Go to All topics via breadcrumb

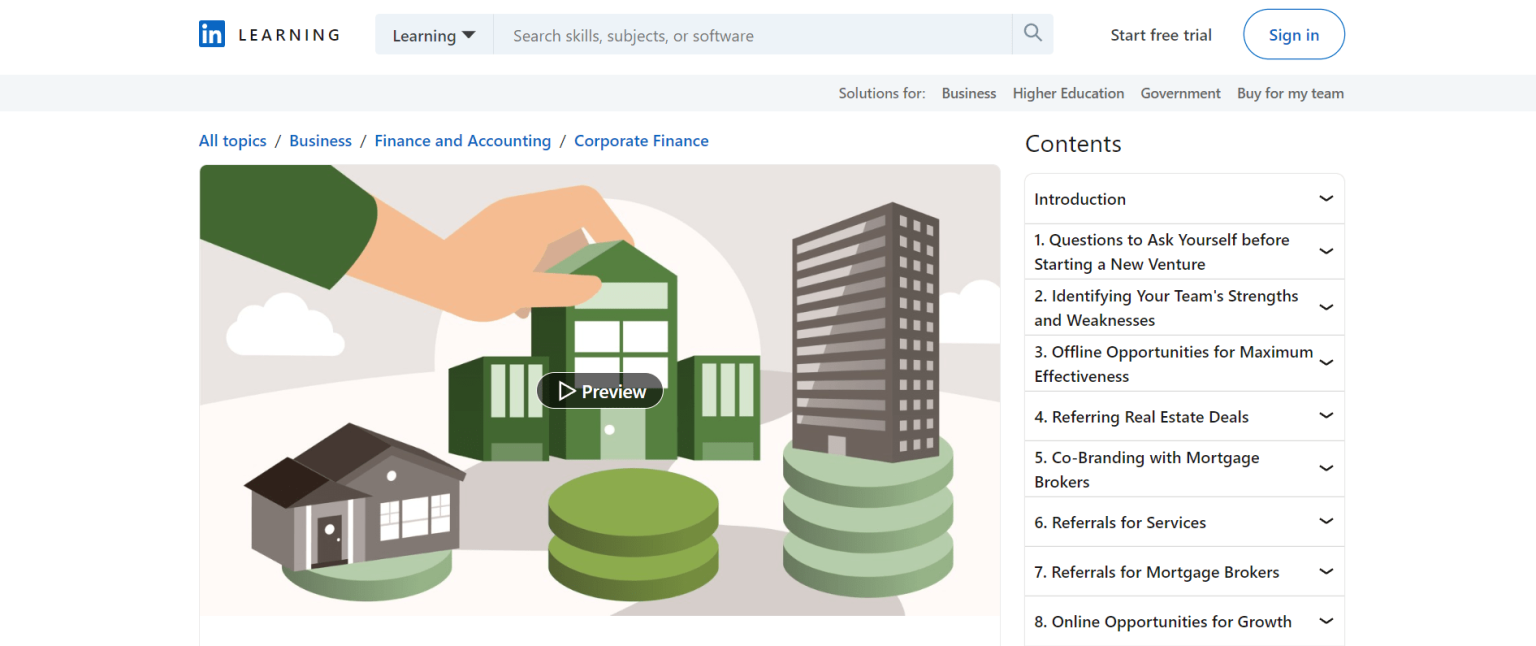pos(232,140)
